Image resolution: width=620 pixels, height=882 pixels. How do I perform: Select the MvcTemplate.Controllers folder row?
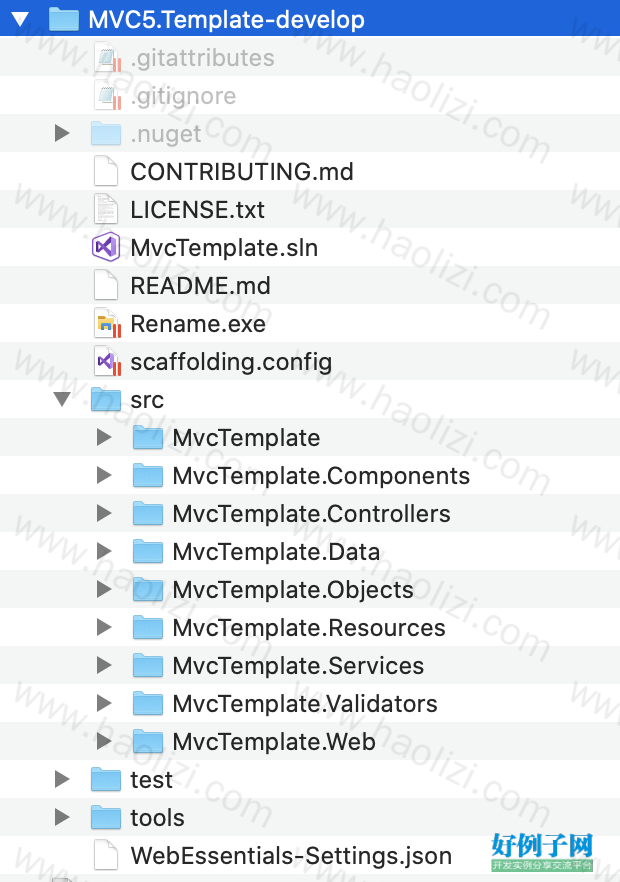pos(310,514)
